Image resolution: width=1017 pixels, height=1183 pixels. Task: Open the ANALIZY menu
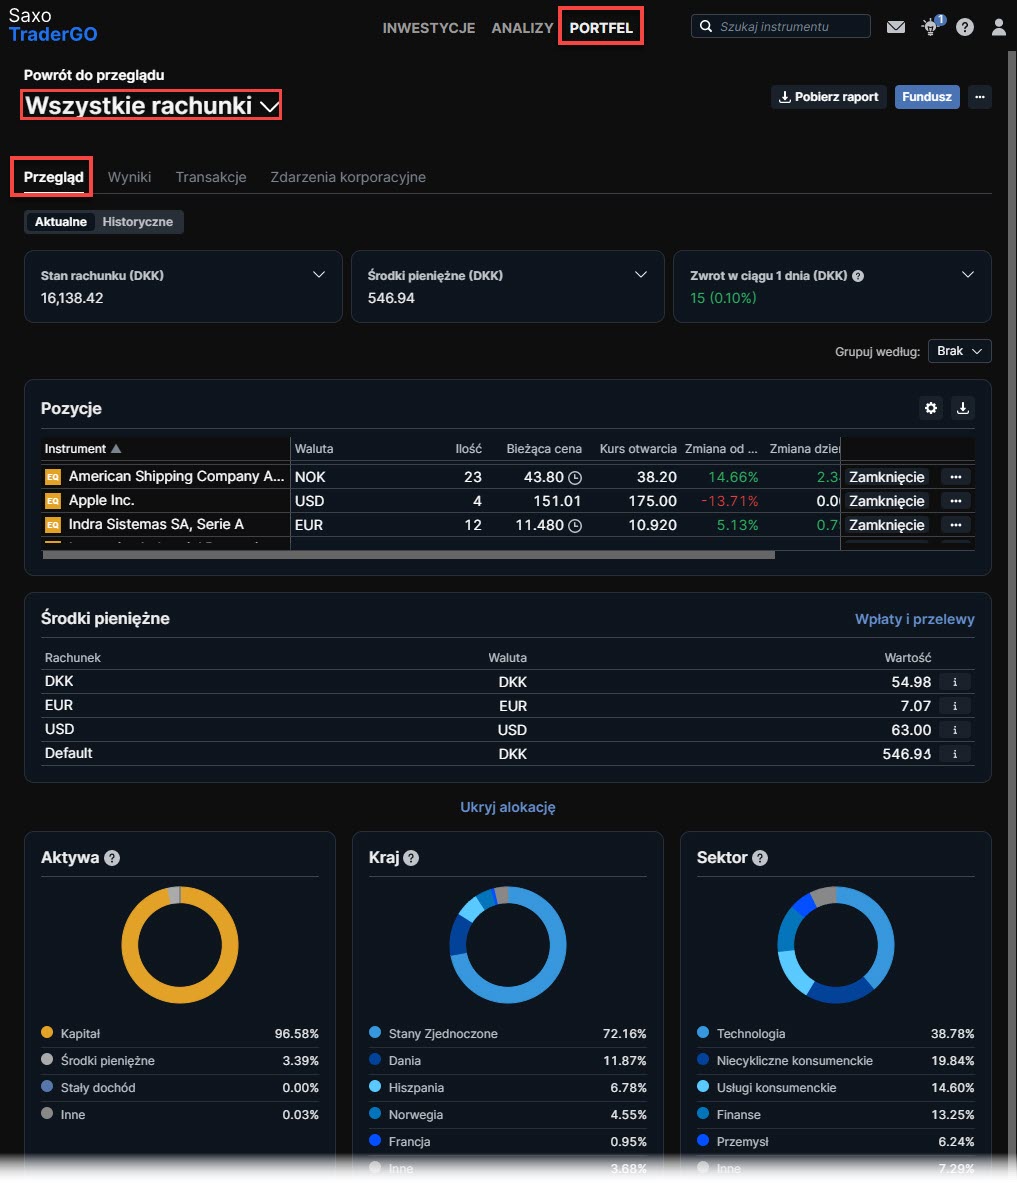click(x=522, y=28)
